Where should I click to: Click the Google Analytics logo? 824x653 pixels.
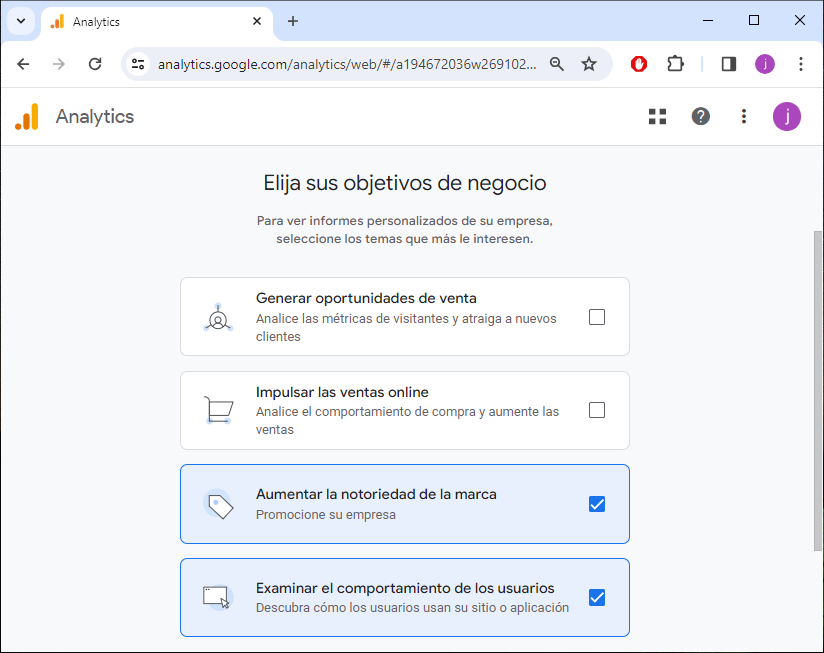tap(27, 117)
